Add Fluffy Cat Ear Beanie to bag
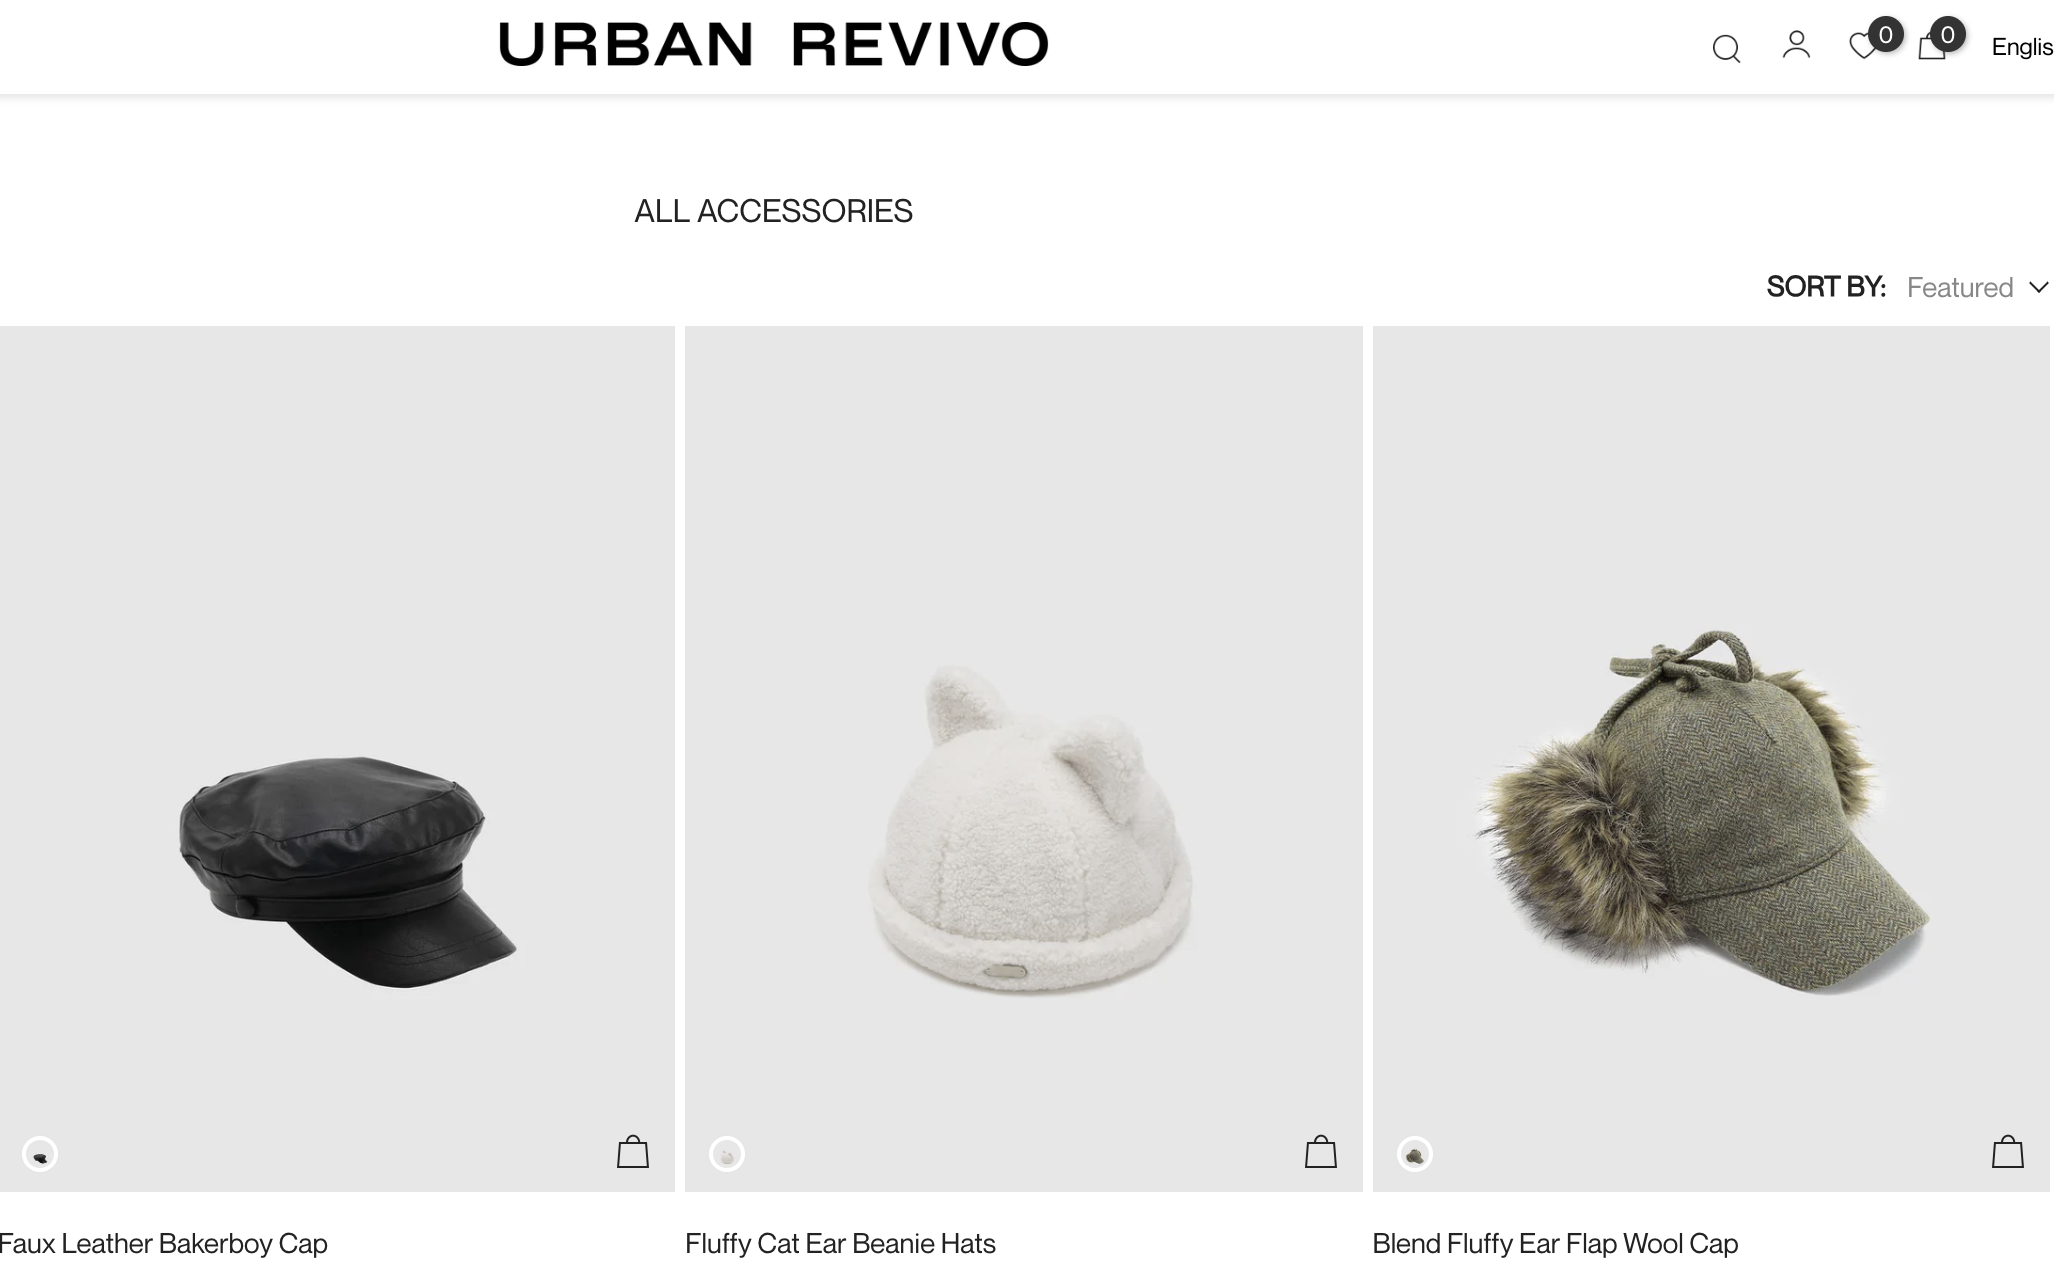Viewport: 2054px width, 1266px height. point(1321,1152)
